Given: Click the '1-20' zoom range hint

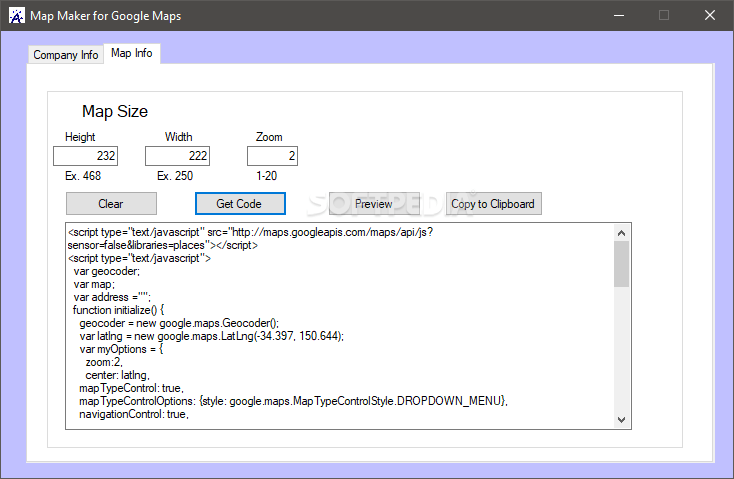Looking at the screenshot, I should pos(266,176).
